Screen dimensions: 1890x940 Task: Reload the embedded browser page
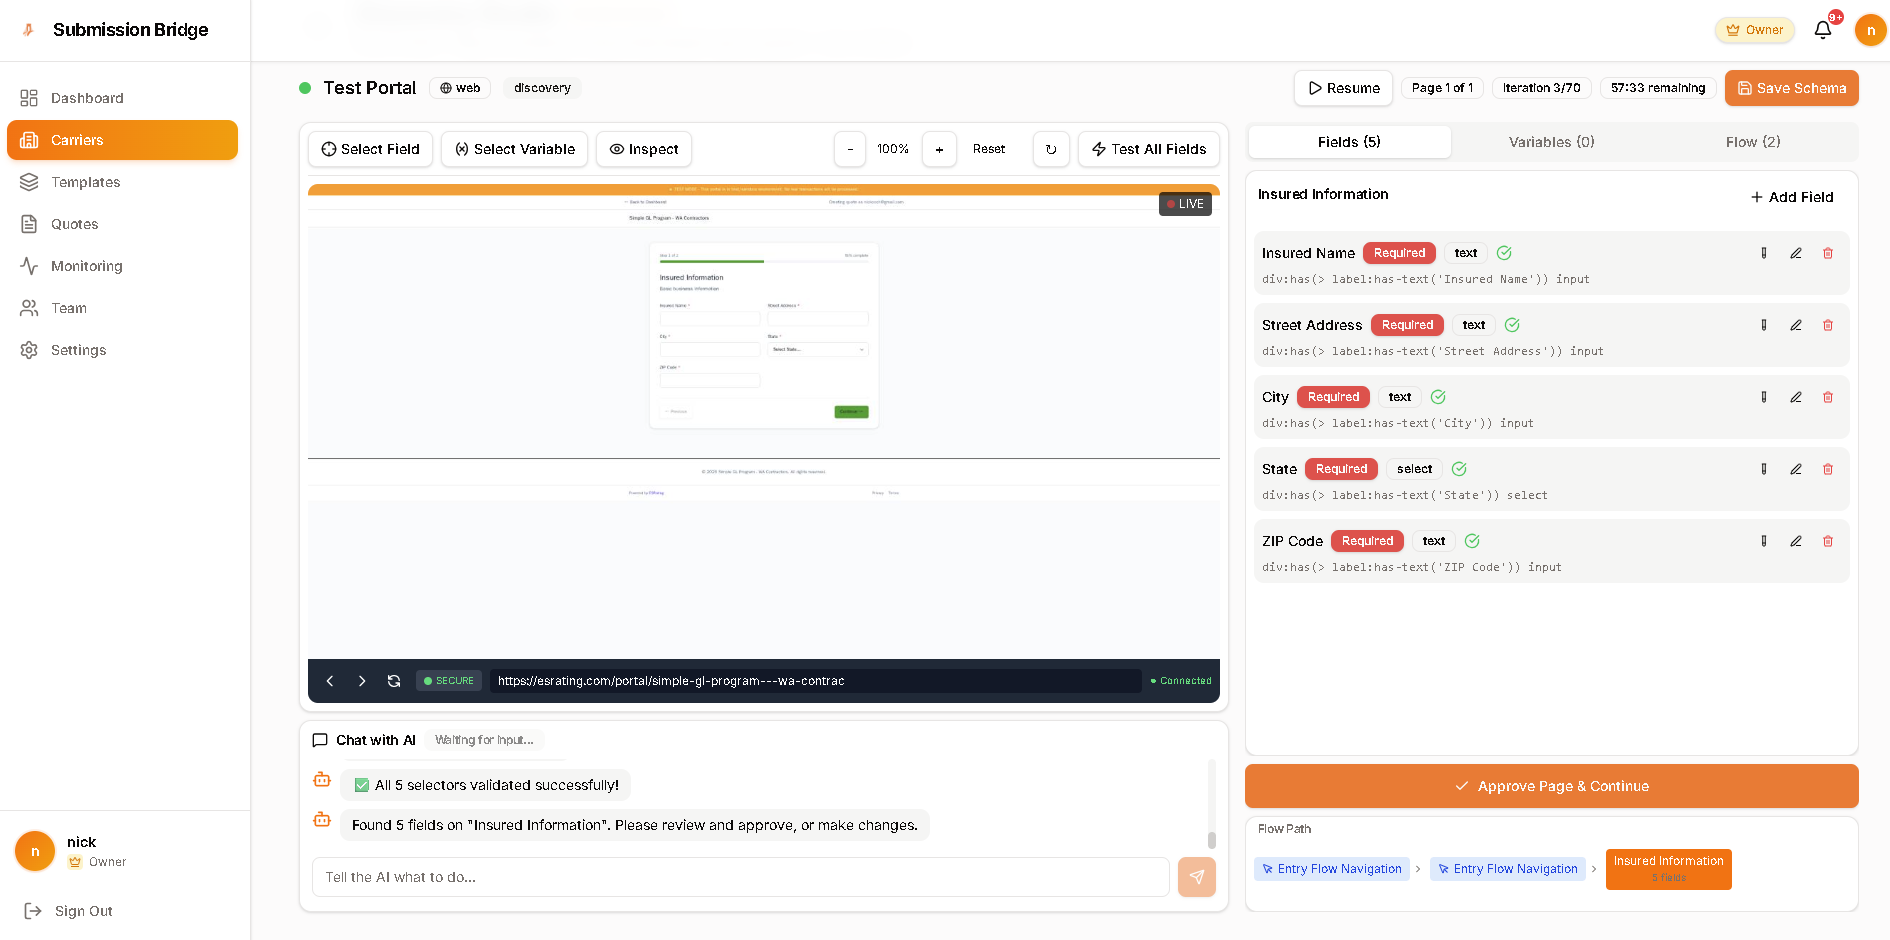pyautogui.click(x=394, y=681)
